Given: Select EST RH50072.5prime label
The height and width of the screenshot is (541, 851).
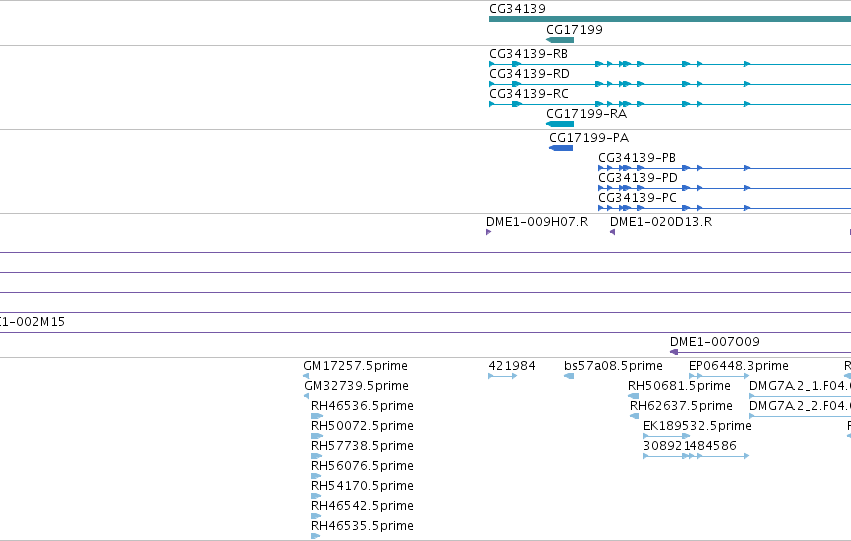Looking at the screenshot, I should coord(362,426).
